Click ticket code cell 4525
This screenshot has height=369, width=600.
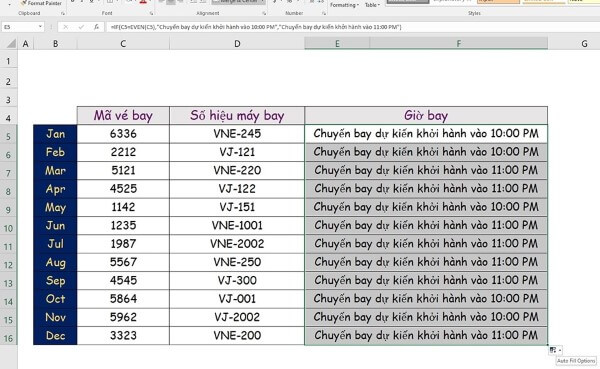pos(123,189)
